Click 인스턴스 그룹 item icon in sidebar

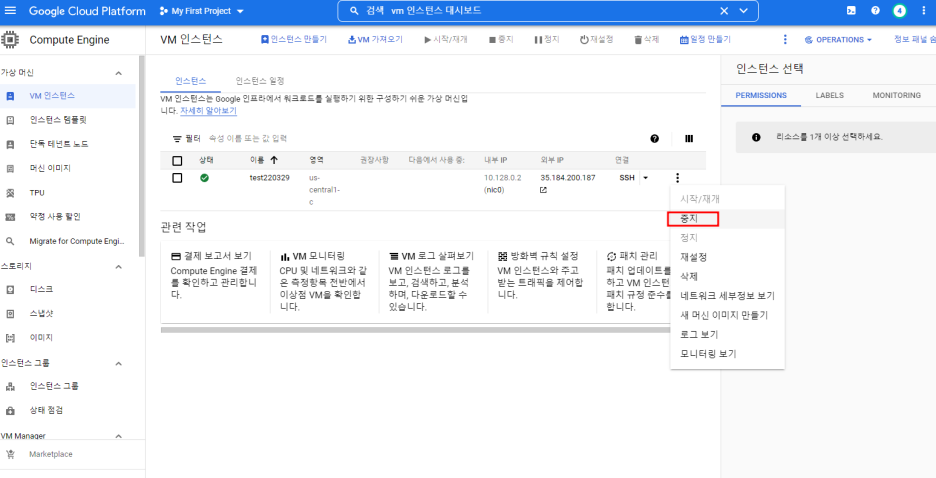coord(10,386)
